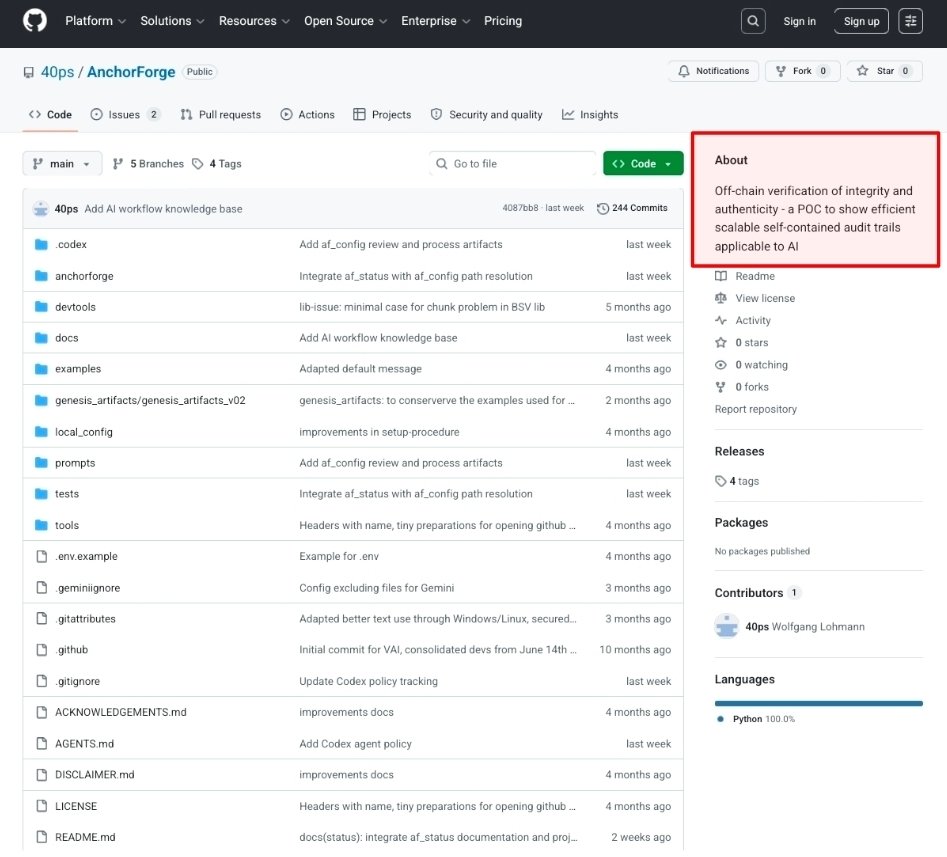Click the pulse icon beside Activity
Viewport: 947px width, 857px height.
(721, 320)
